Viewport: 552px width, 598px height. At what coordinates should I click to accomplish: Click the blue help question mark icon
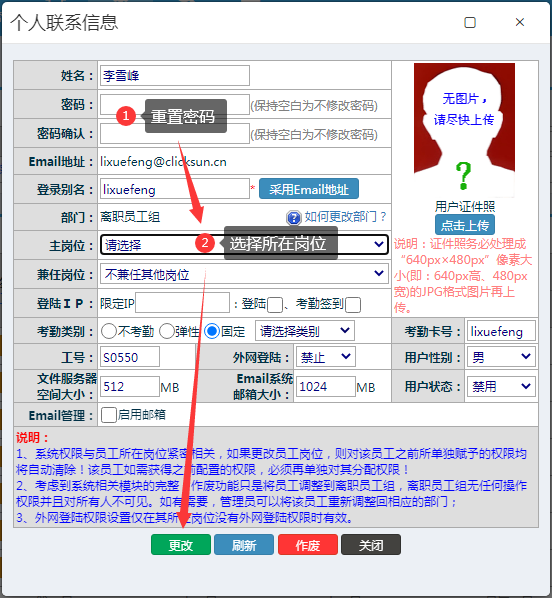pyautogui.click(x=293, y=218)
